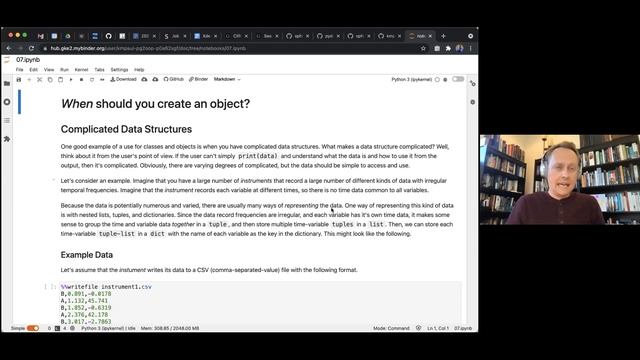Click the 07.ipynb title above the menu bar

[28, 60]
